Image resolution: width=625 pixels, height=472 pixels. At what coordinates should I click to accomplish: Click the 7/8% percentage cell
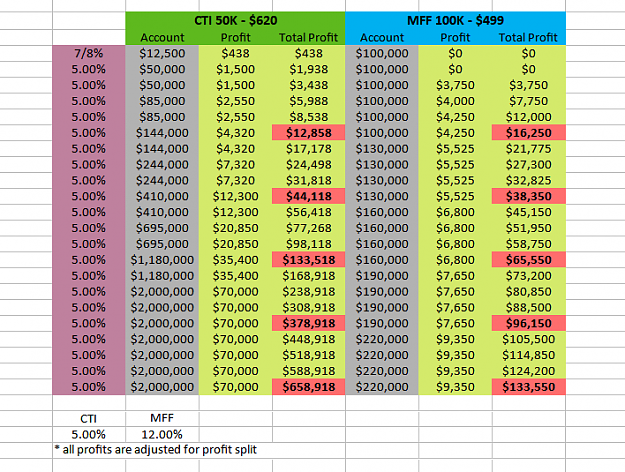[88, 53]
